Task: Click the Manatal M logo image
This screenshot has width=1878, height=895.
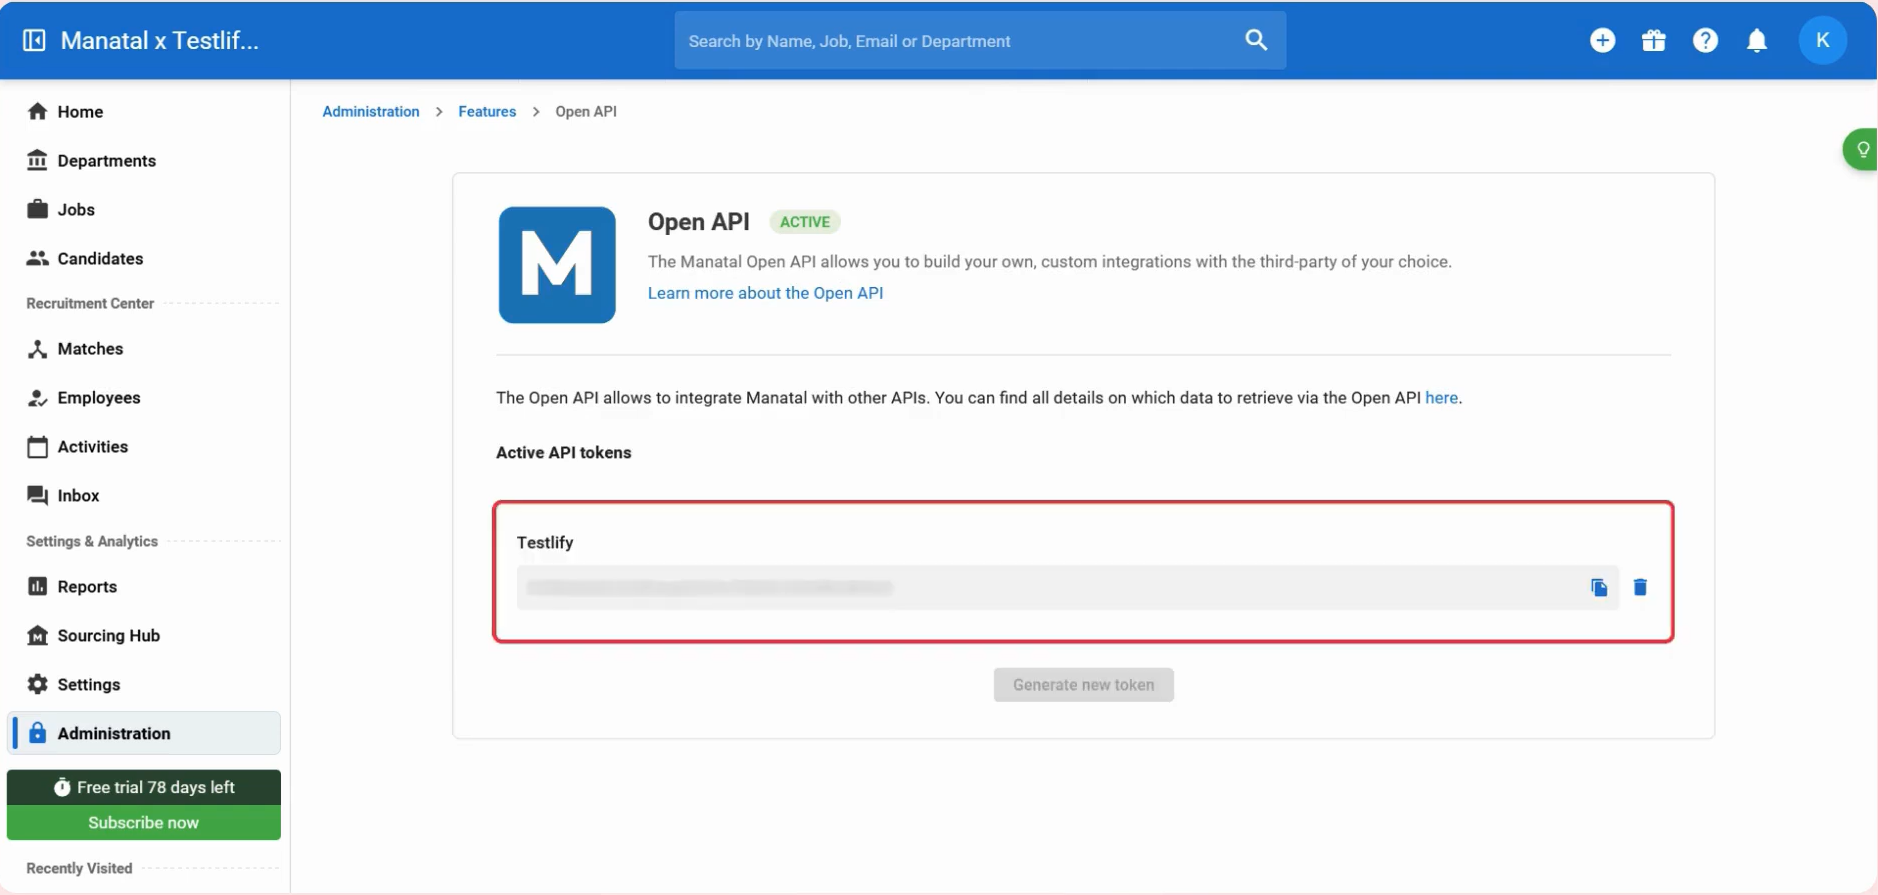Action: [557, 265]
